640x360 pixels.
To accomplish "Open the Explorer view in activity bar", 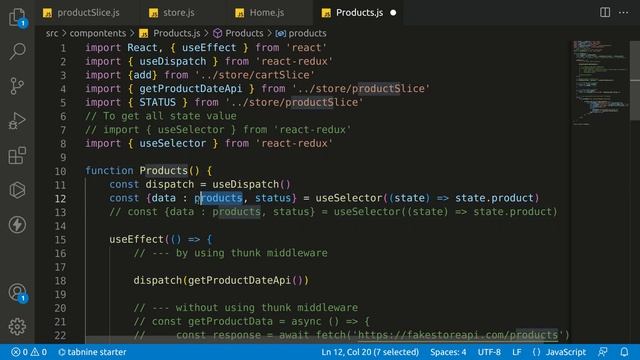I will (x=17, y=17).
